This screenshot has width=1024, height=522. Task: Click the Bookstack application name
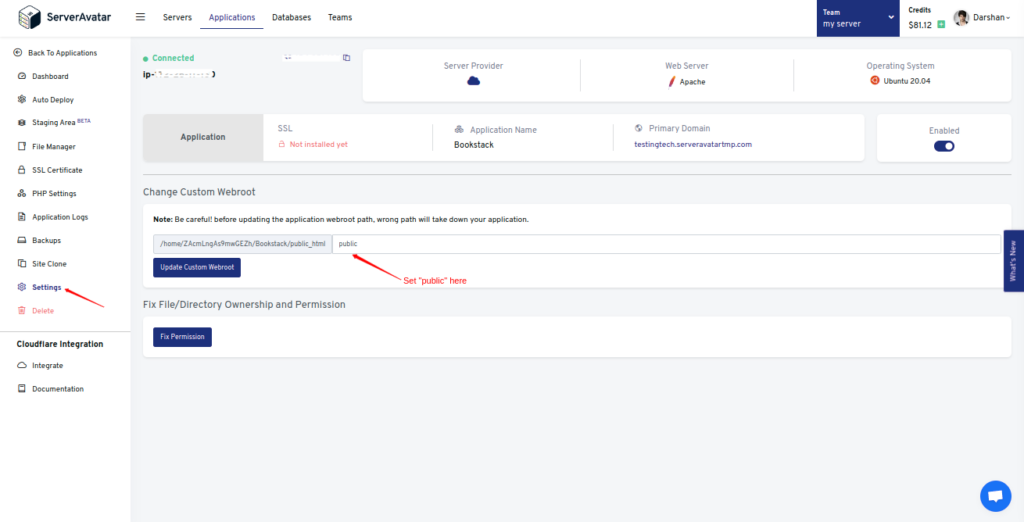(474, 145)
